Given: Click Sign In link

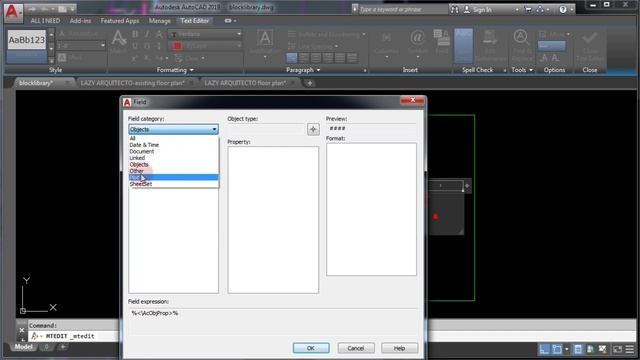Looking at the screenshot, I should [x=482, y=9].
